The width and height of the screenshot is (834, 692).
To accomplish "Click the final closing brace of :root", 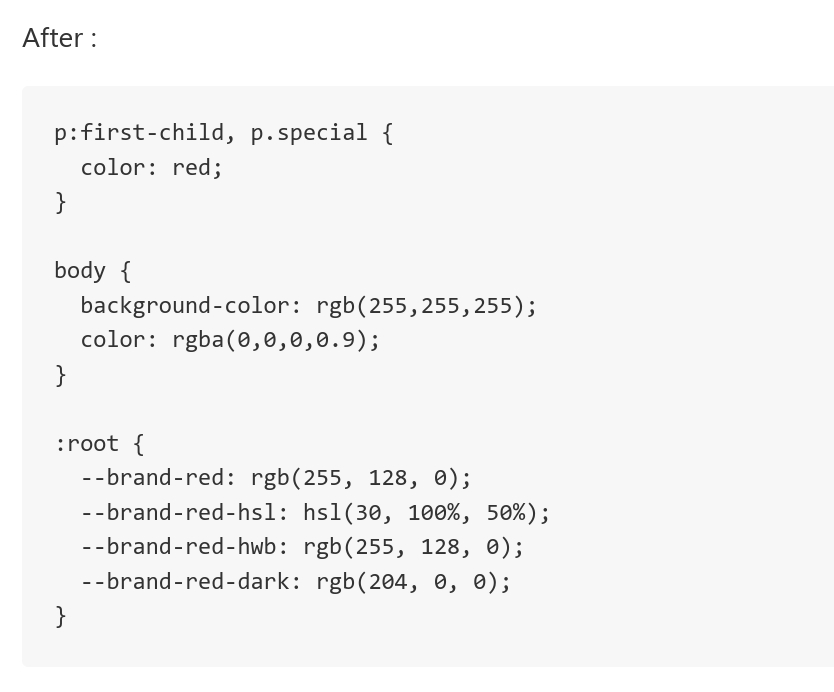I will coord(61,616).
